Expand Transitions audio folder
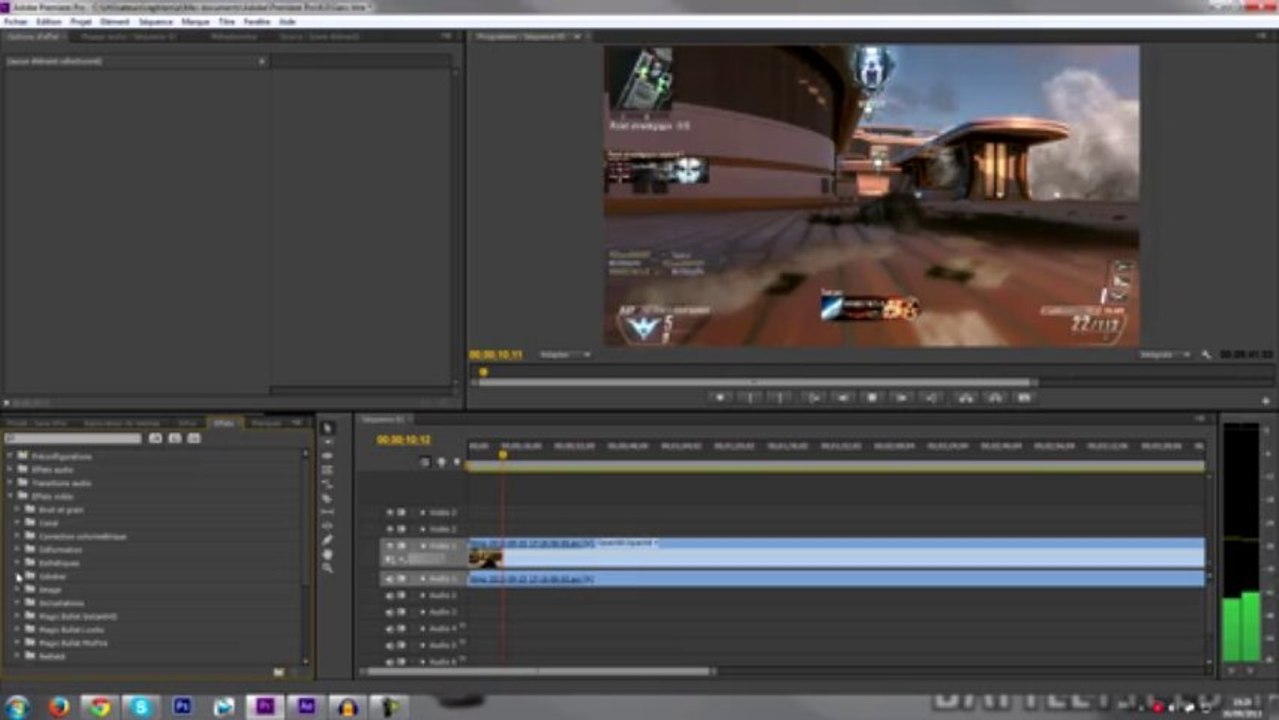 [10, 483]
